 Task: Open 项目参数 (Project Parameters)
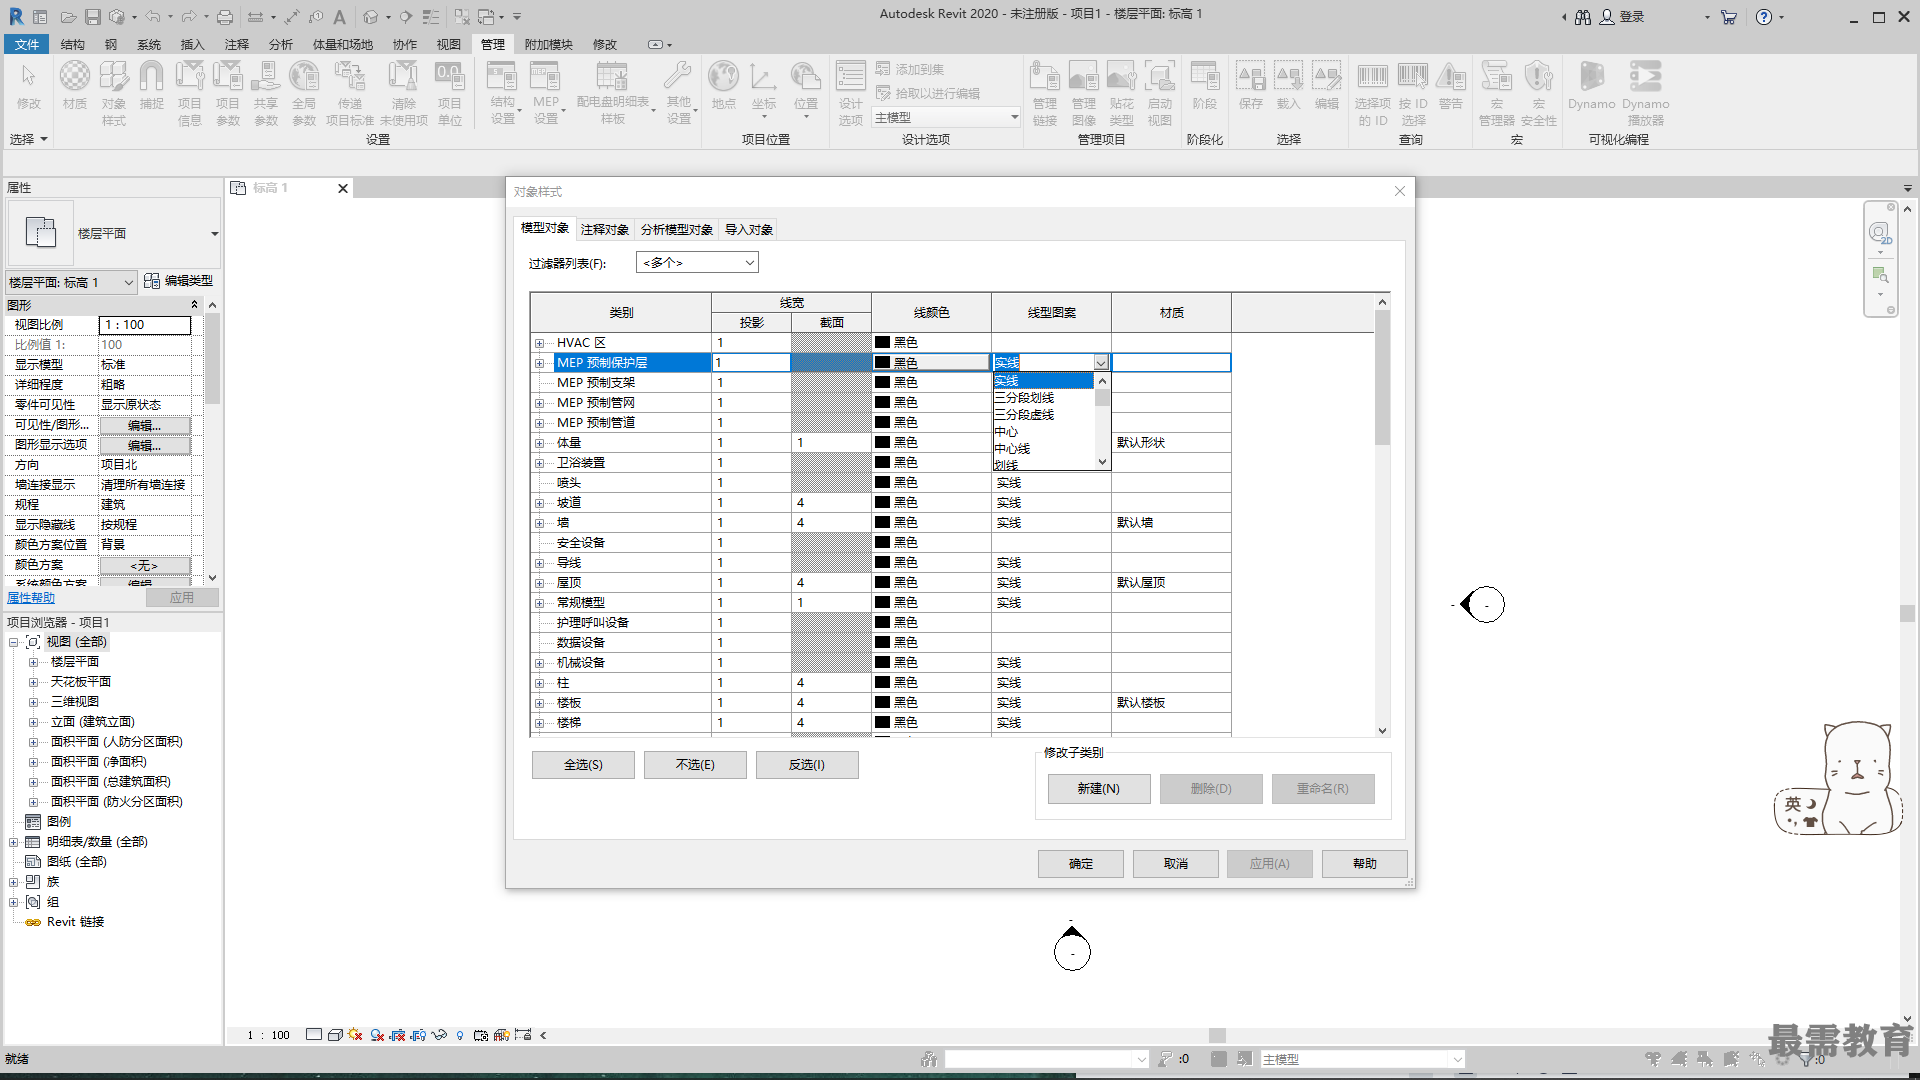(228, 92)
